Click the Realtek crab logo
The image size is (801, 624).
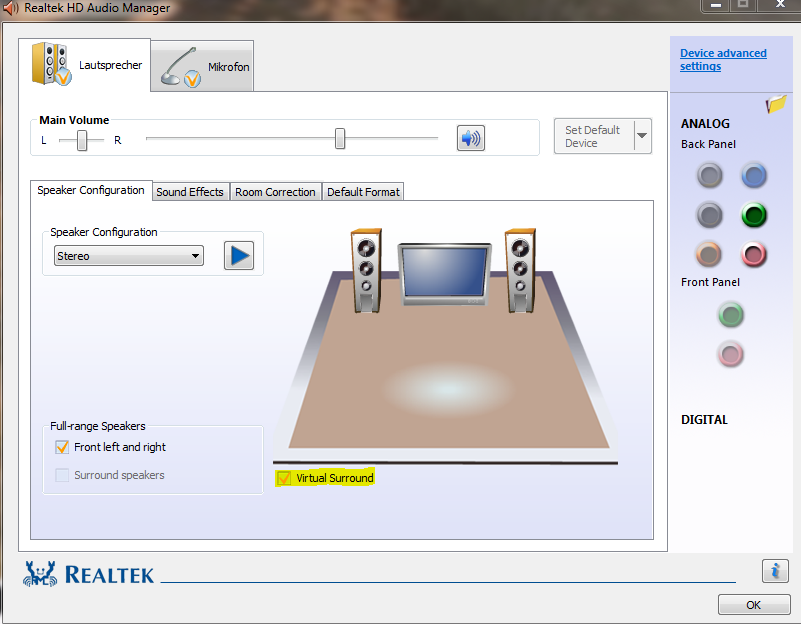click(x=39, y=574)
